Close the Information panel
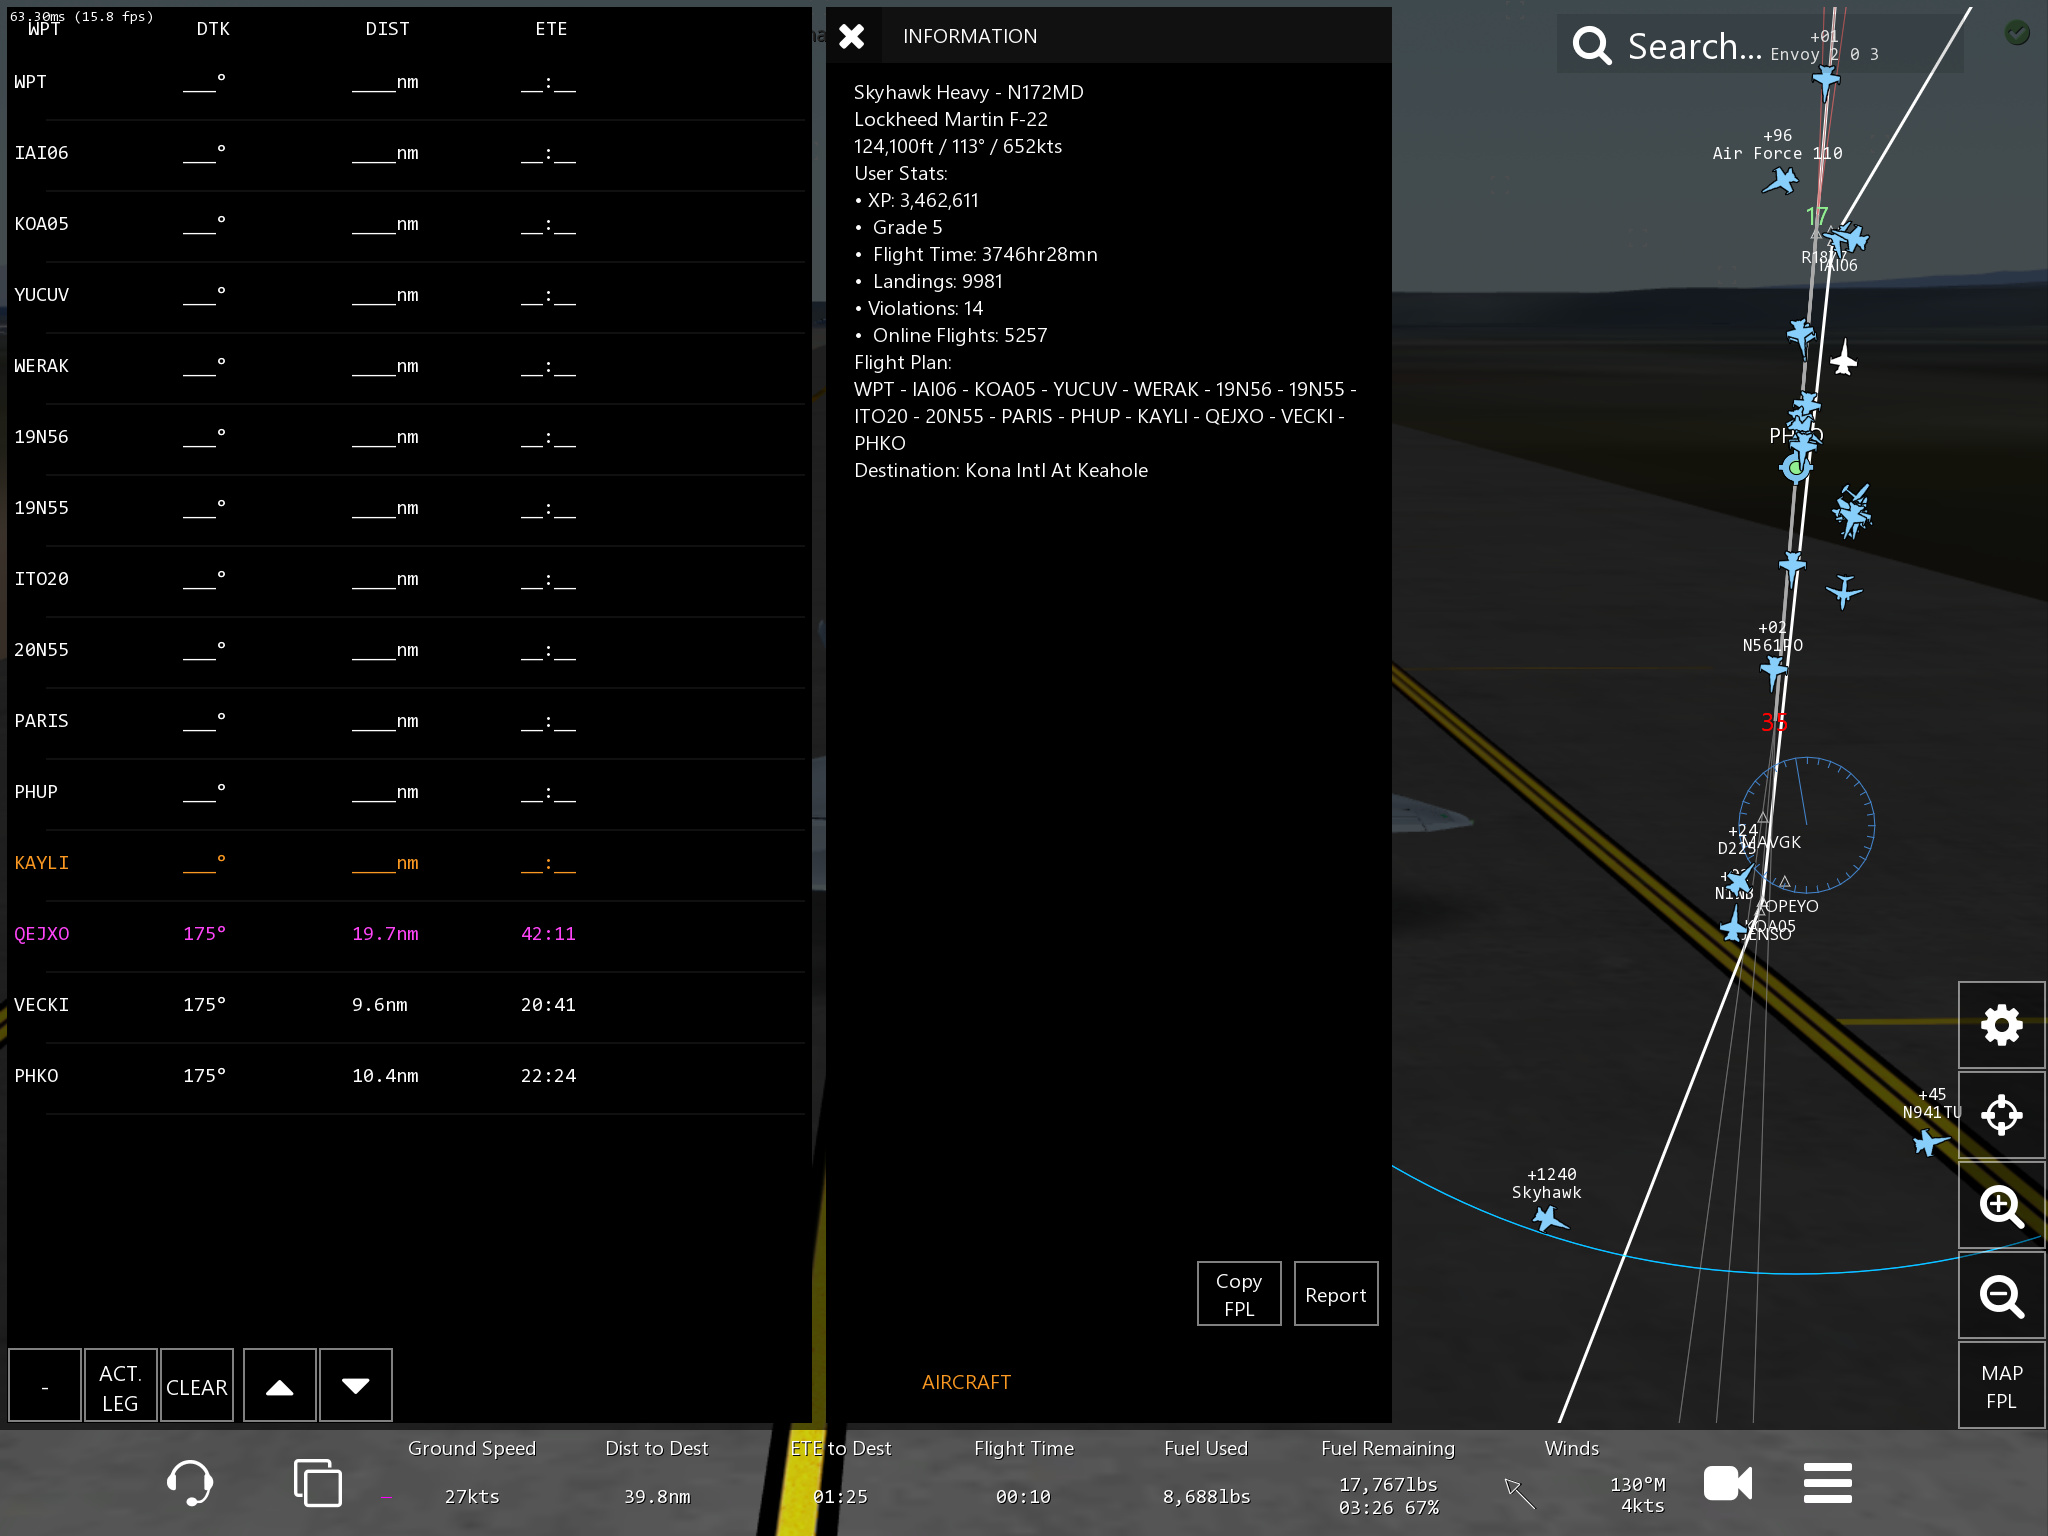 pyautogui.click(x=852, y=37)
